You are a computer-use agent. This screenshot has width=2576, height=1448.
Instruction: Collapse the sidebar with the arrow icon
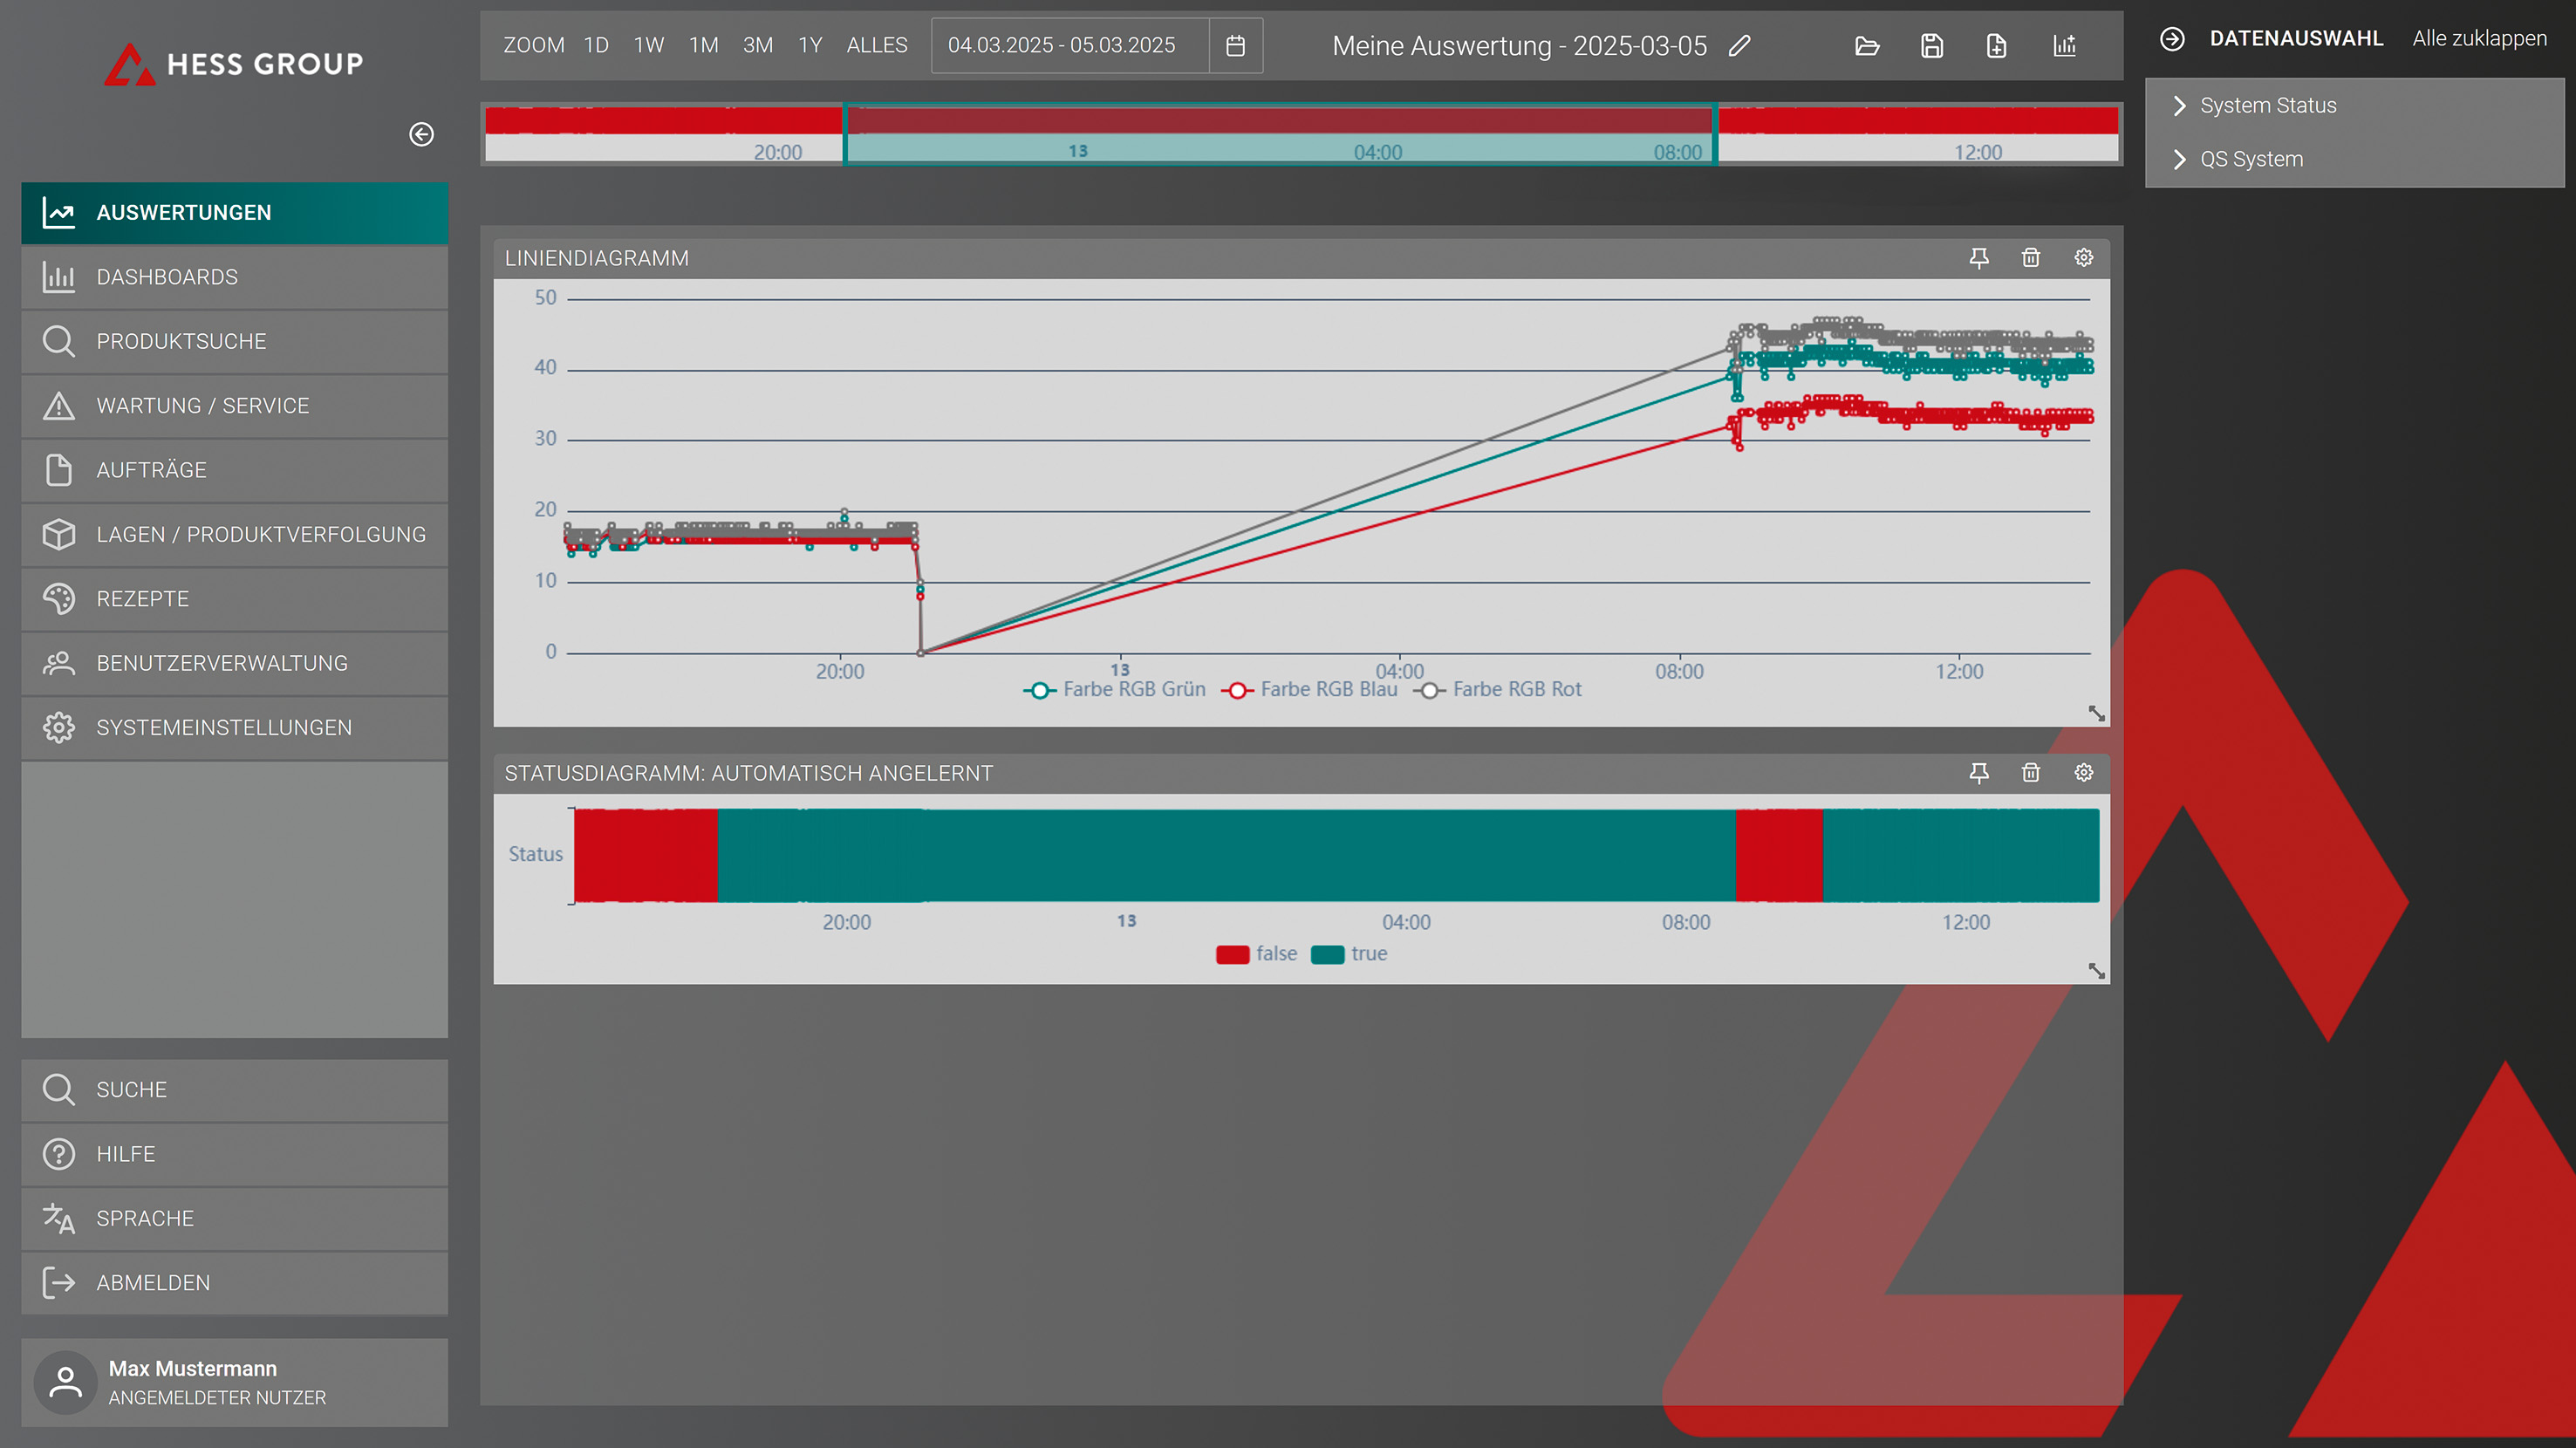(x=421, y=134)
